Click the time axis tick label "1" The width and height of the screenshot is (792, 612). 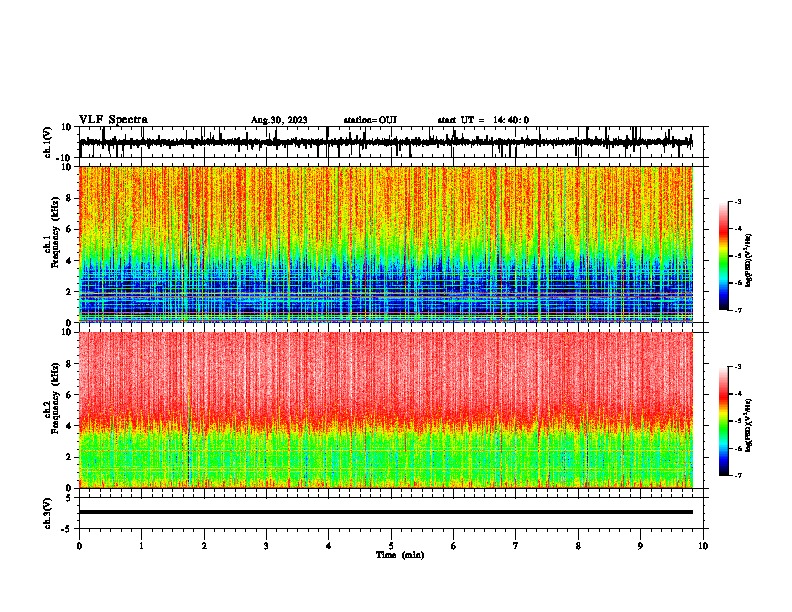pos(141,546)
